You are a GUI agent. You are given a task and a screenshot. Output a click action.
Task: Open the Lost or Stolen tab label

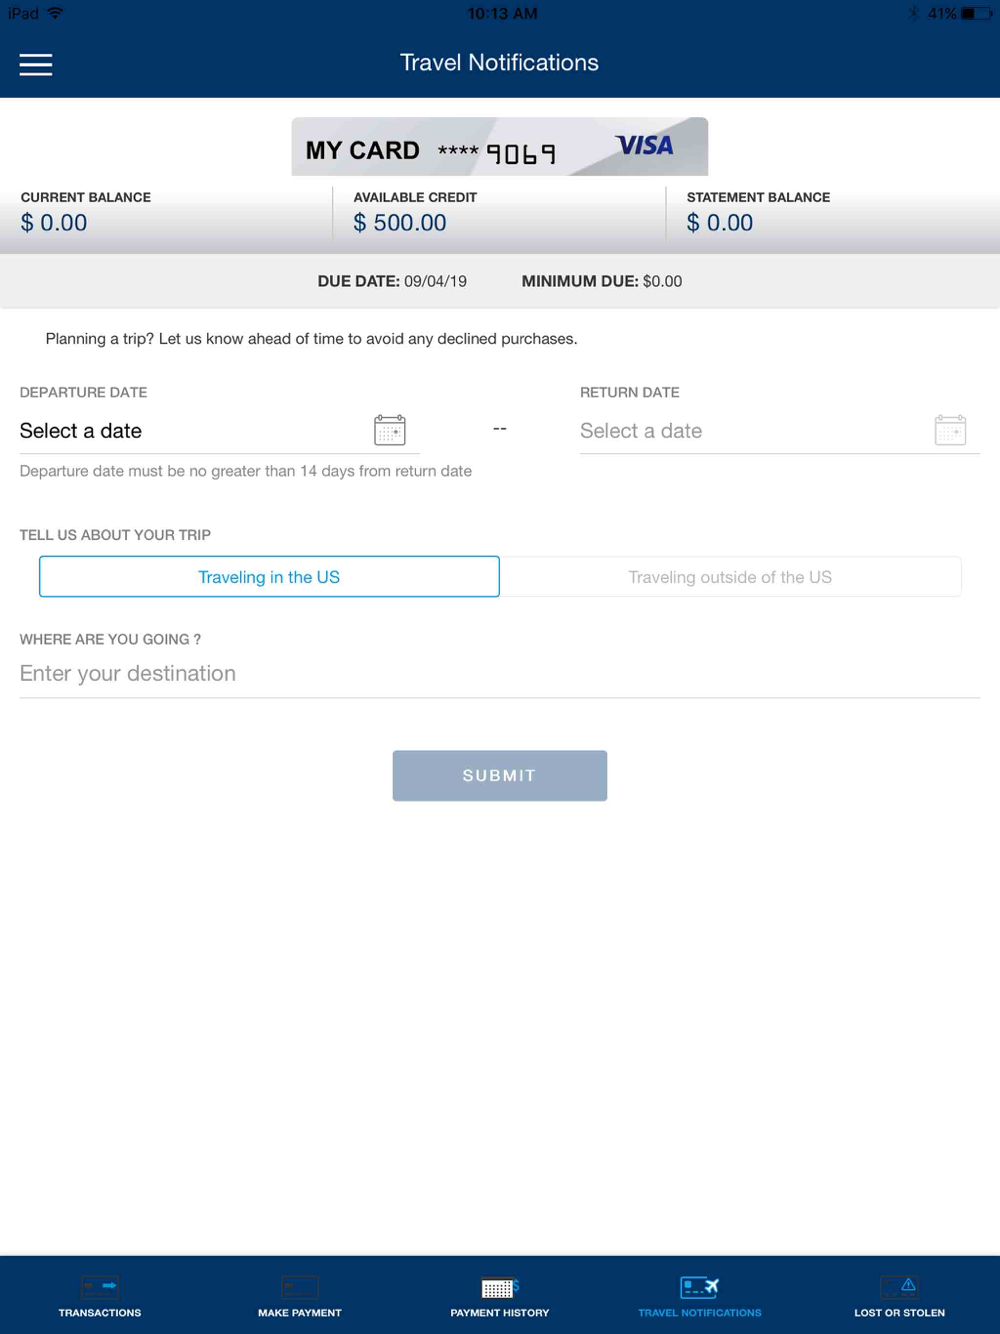(900, 1313)
